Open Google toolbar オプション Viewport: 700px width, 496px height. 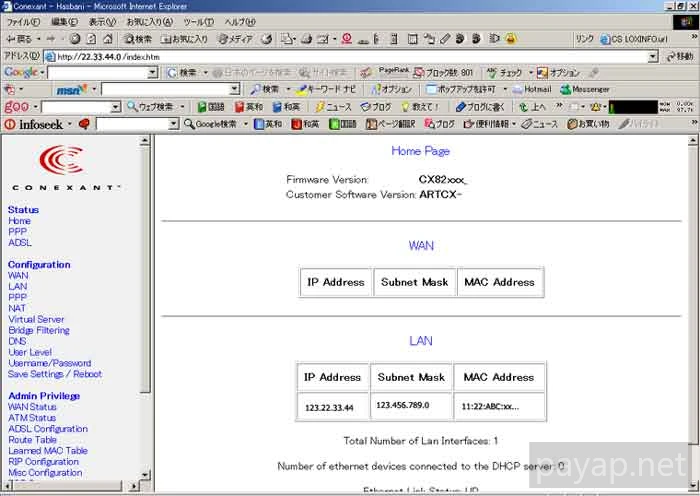(x=558, y=72)
